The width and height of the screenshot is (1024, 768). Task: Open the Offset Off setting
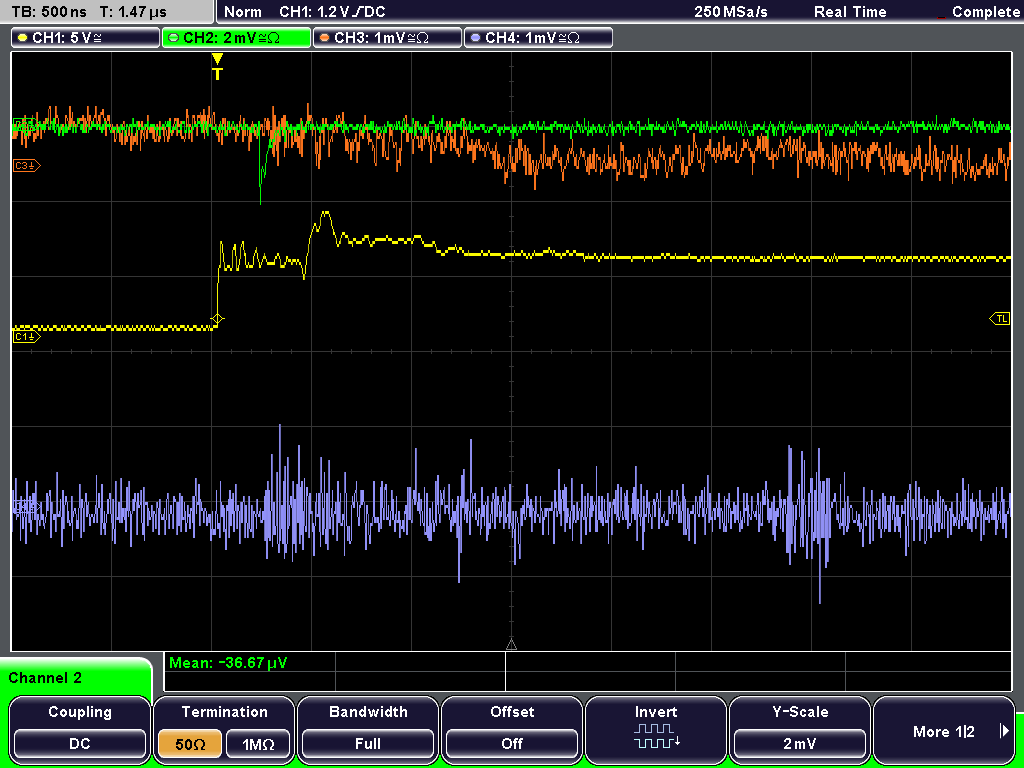[512, 730]
